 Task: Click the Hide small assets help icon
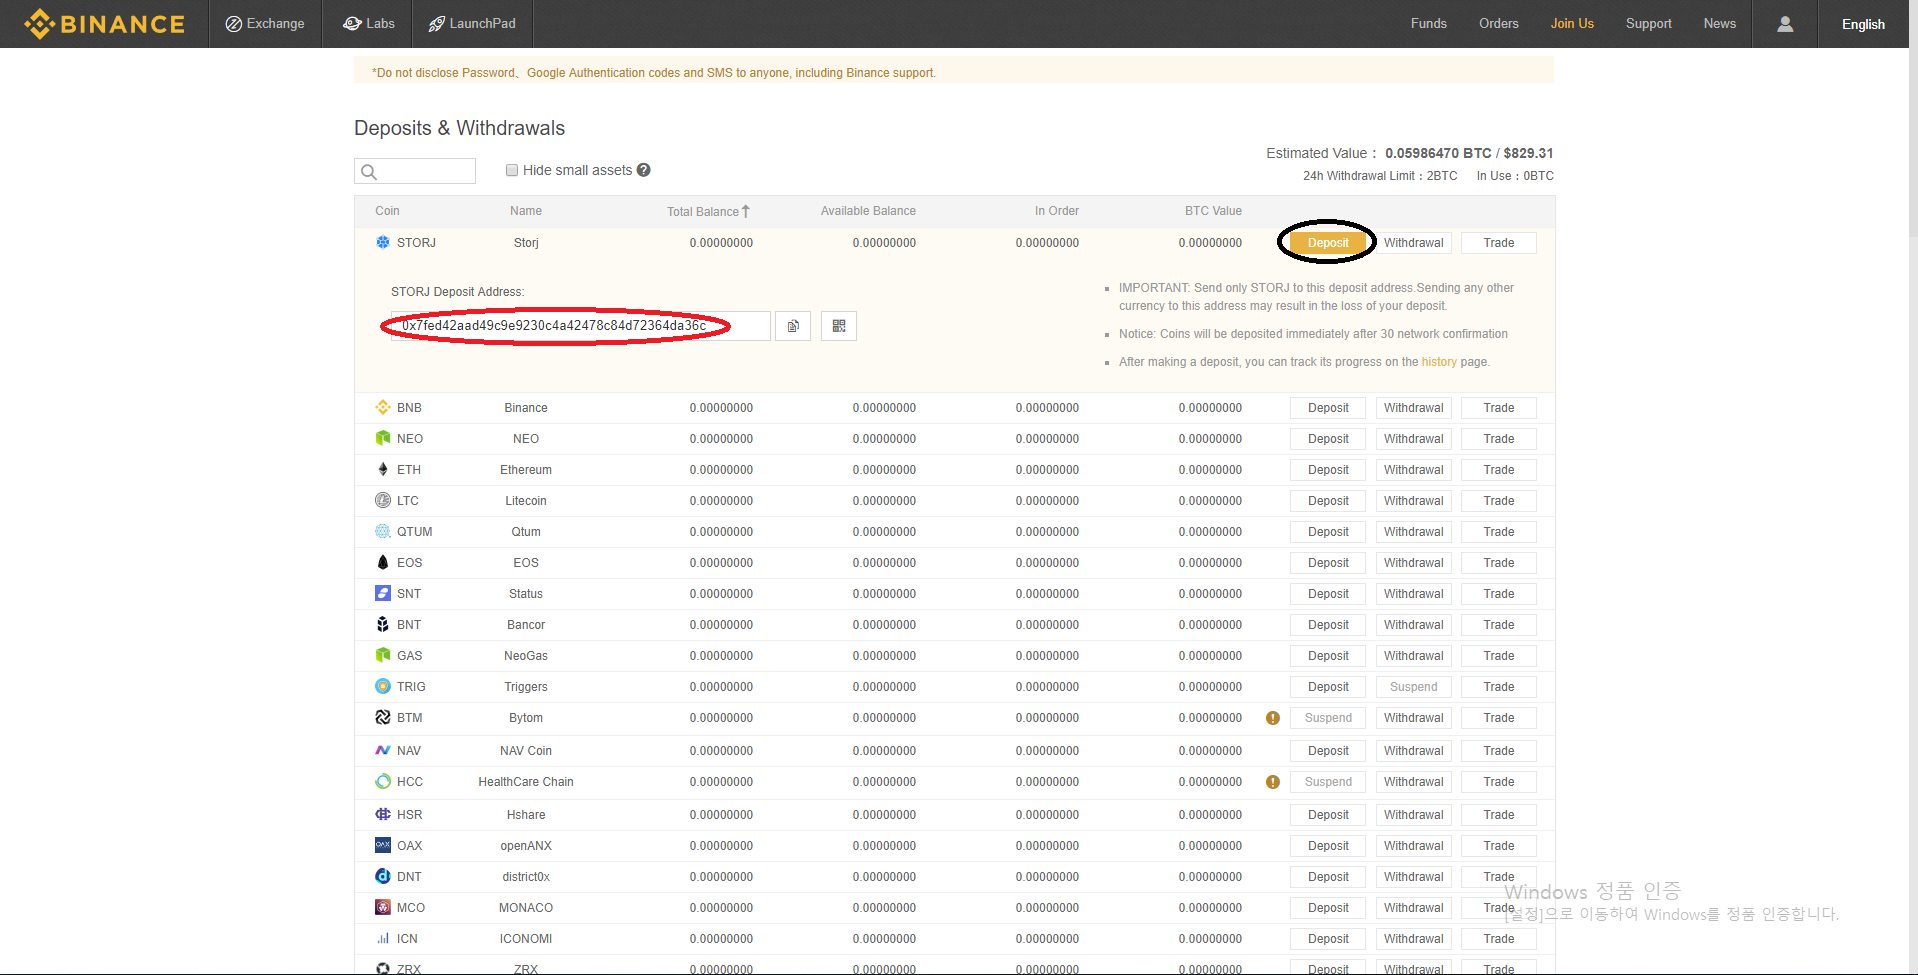(644, 170)
